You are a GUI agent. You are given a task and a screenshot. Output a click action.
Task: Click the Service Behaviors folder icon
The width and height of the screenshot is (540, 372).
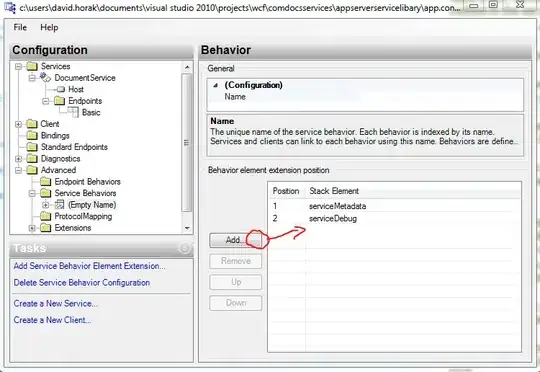45,193
